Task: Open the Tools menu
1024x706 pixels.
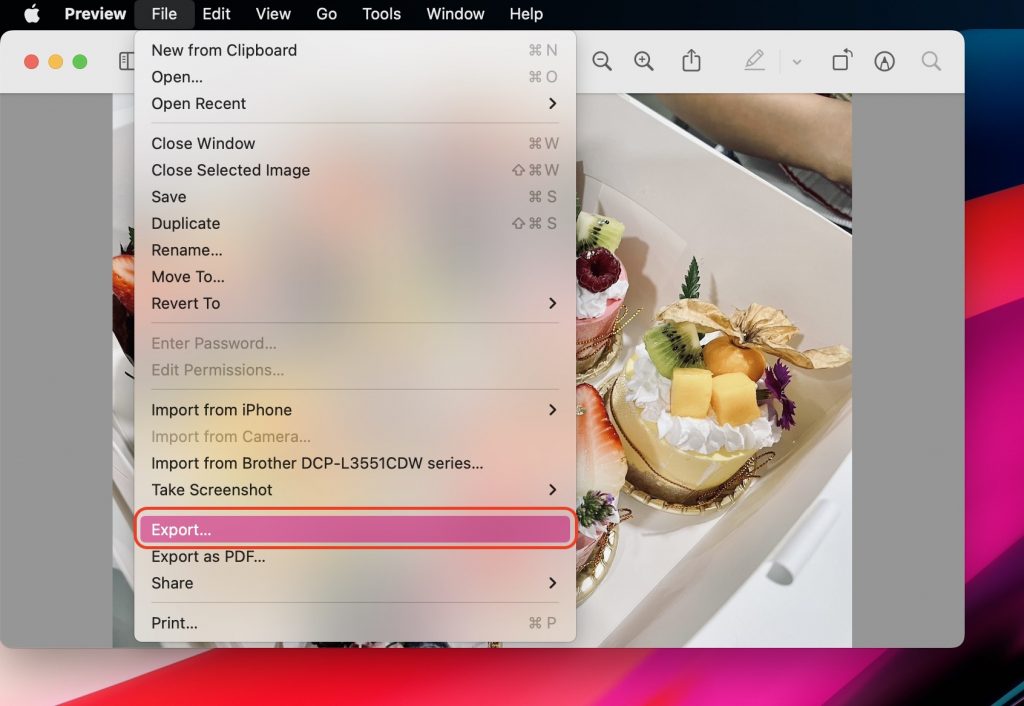Action: pos(380,14)
